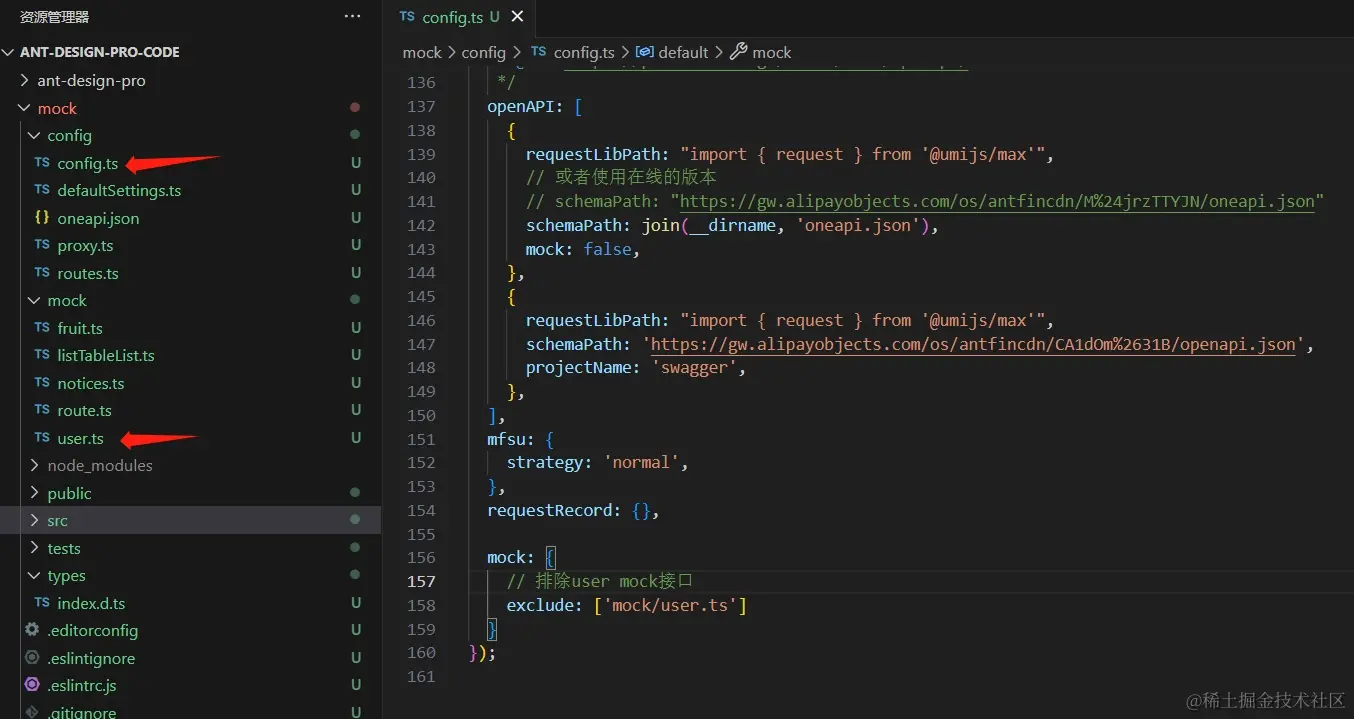1354x719 pixels.
Task: Click the JSON braces icon beside oneapi.json
Action: tap(41, 217)
